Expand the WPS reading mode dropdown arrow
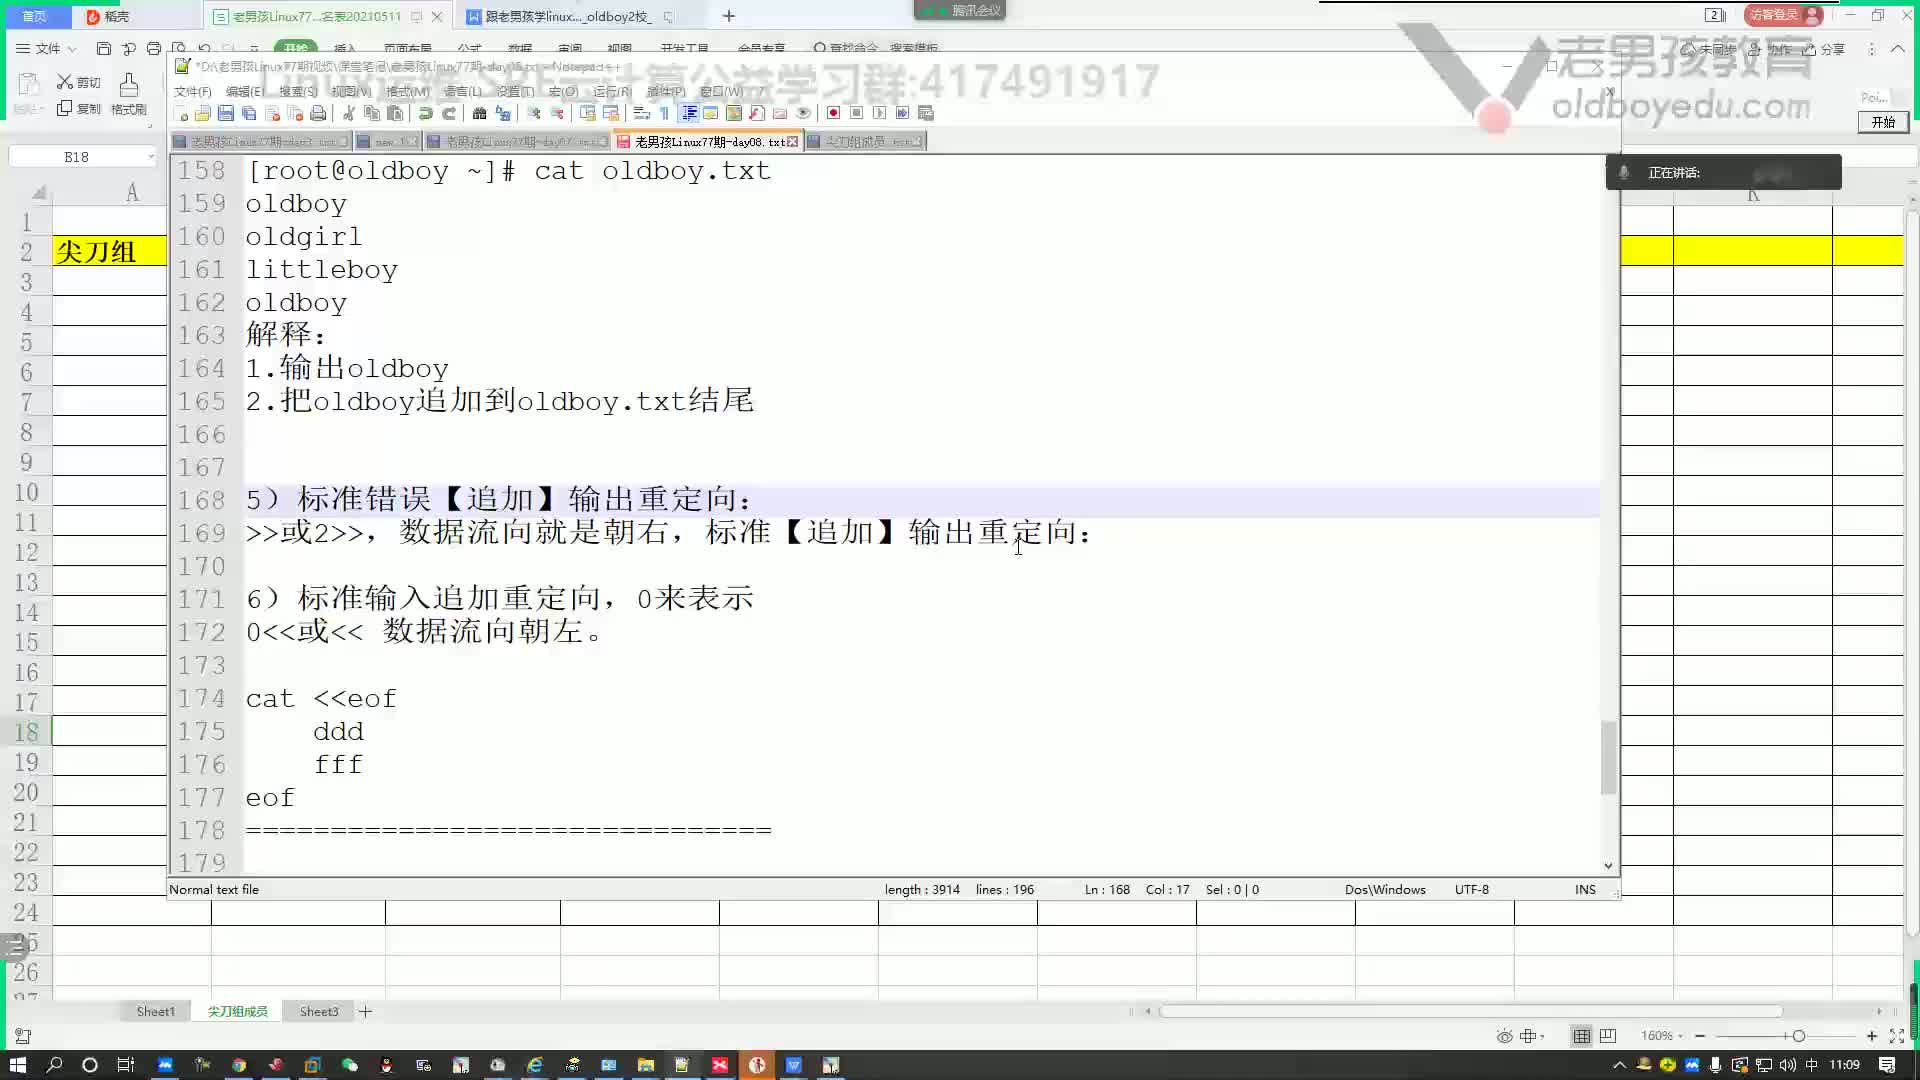This screenshot has height=1080, width=1920. pos(1543,1036)
